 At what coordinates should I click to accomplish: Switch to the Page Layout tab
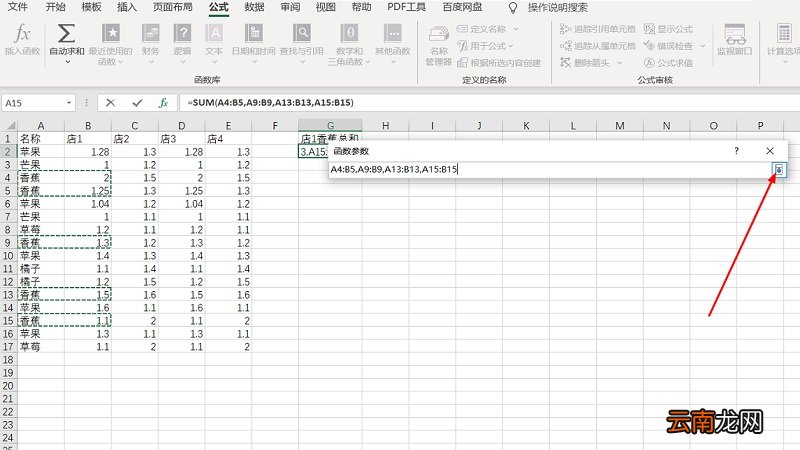[x=172, y=7]
